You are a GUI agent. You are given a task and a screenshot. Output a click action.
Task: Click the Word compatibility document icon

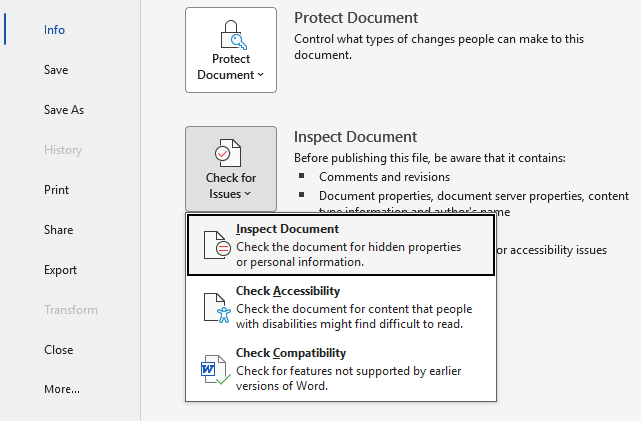pos(215,370)
